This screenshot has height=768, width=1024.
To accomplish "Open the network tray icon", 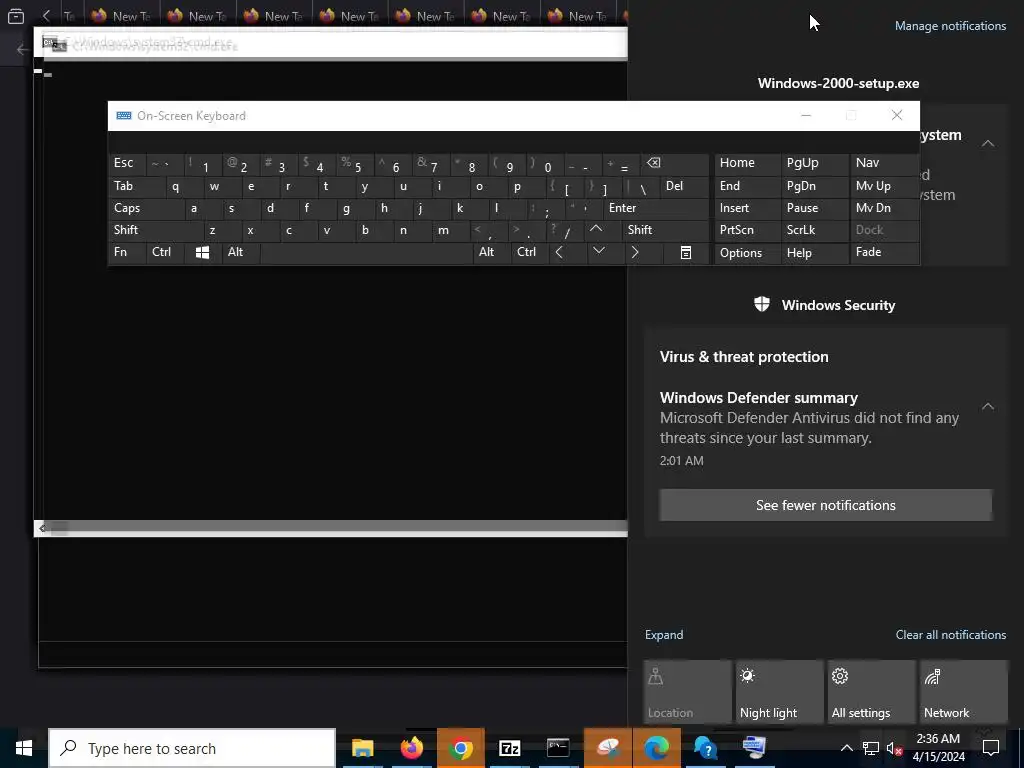I will click(871, 748).
